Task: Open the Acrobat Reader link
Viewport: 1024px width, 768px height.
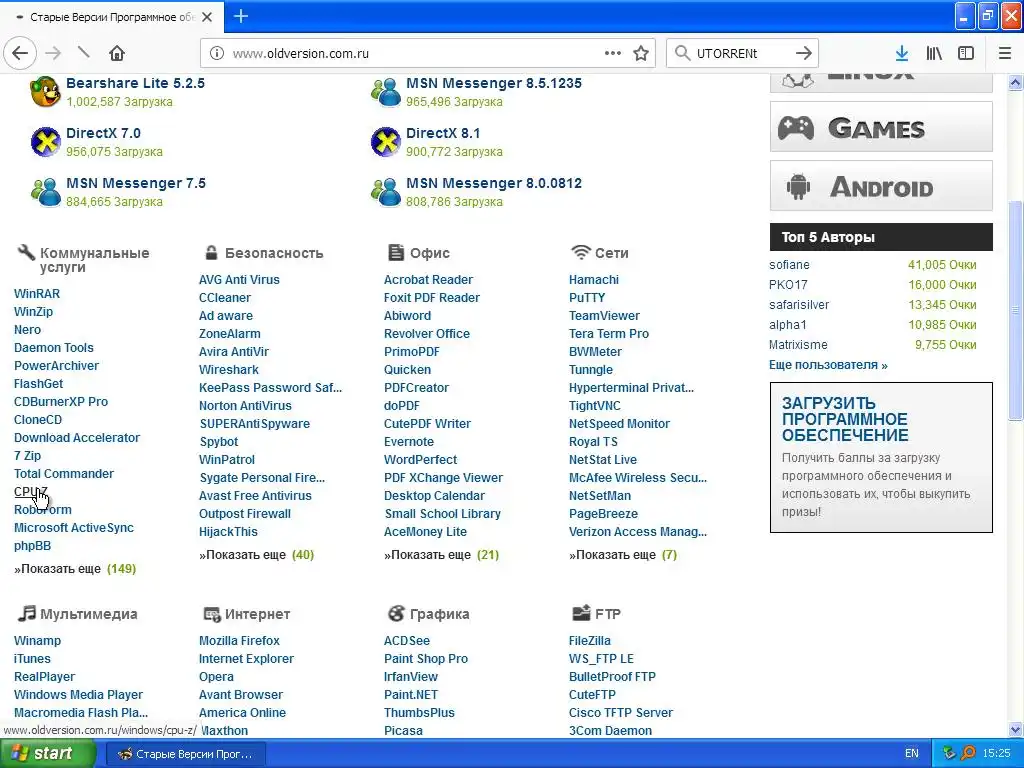Action: (428, 280)
